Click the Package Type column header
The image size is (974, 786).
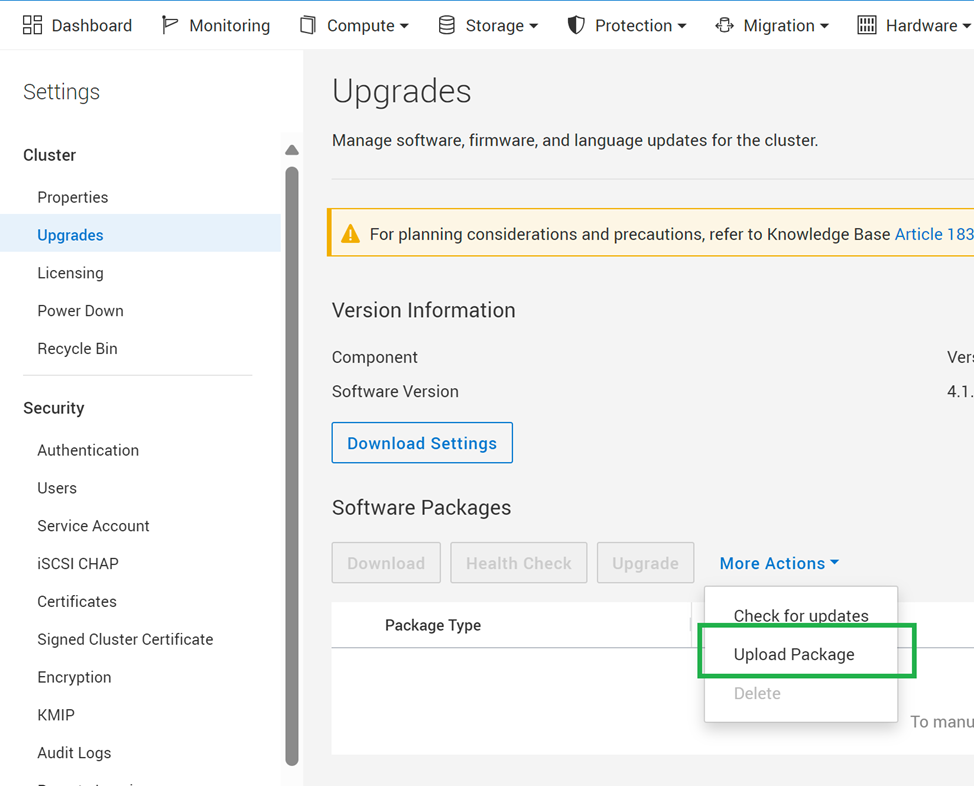point(432,625)
